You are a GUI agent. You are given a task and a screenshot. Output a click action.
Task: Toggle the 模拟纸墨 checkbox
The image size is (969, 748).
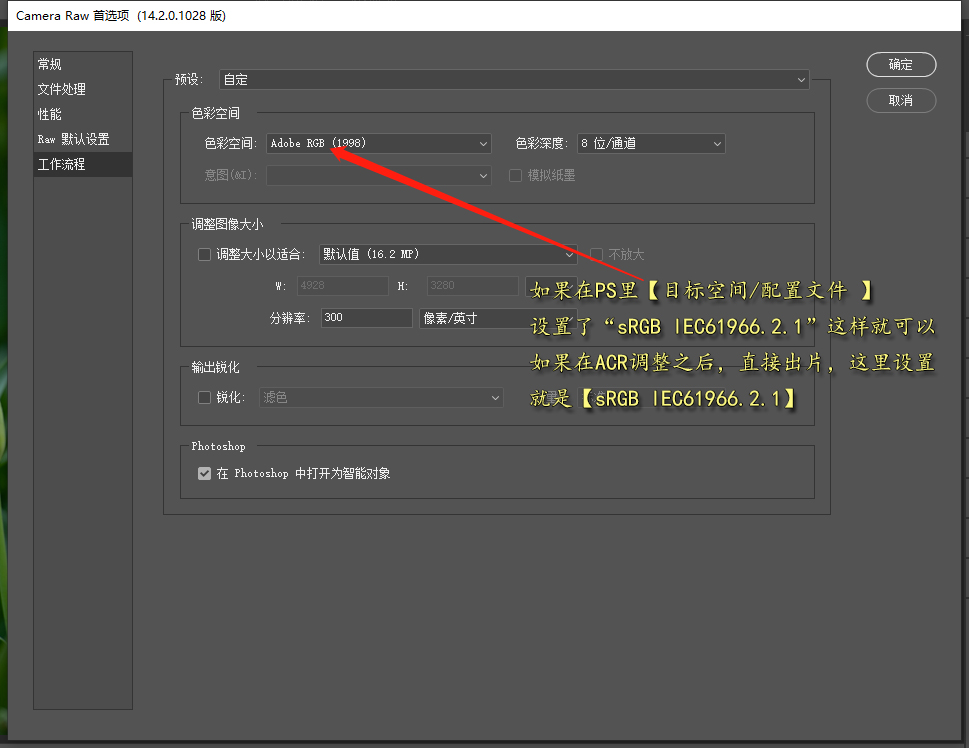pyautogui.click(x=516, y=175)
